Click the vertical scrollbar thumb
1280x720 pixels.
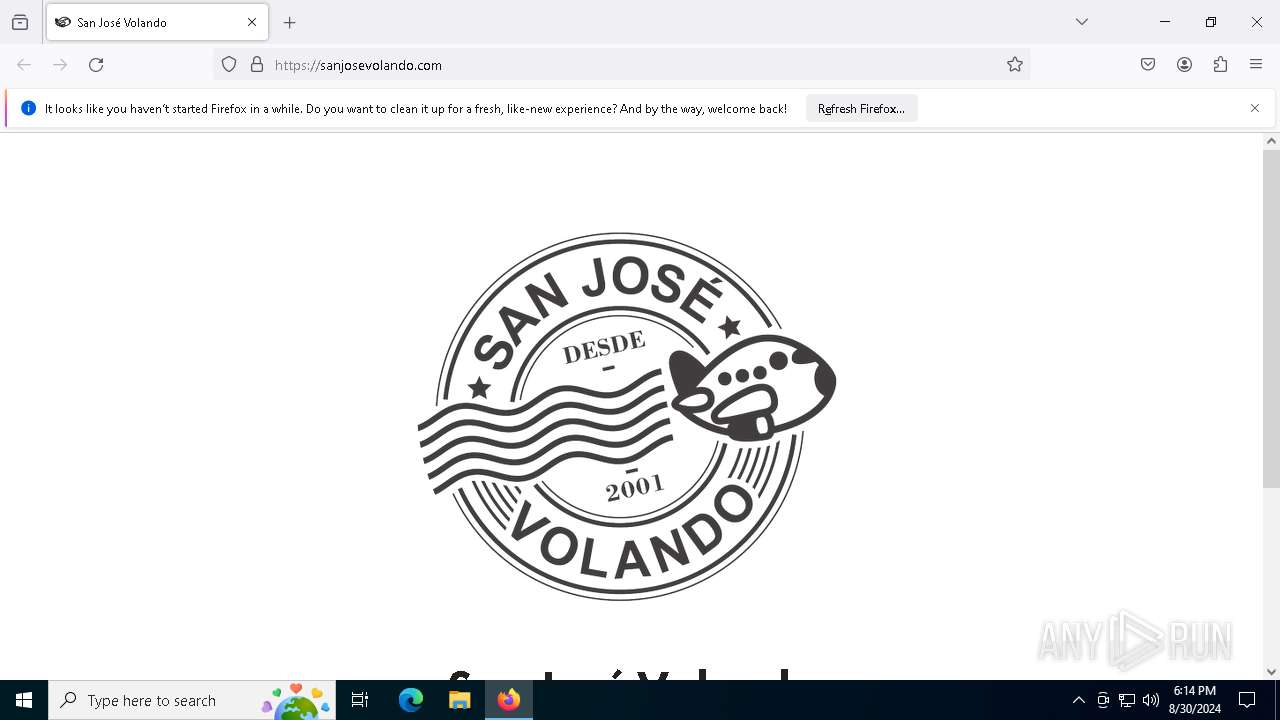pos(1271,318)
